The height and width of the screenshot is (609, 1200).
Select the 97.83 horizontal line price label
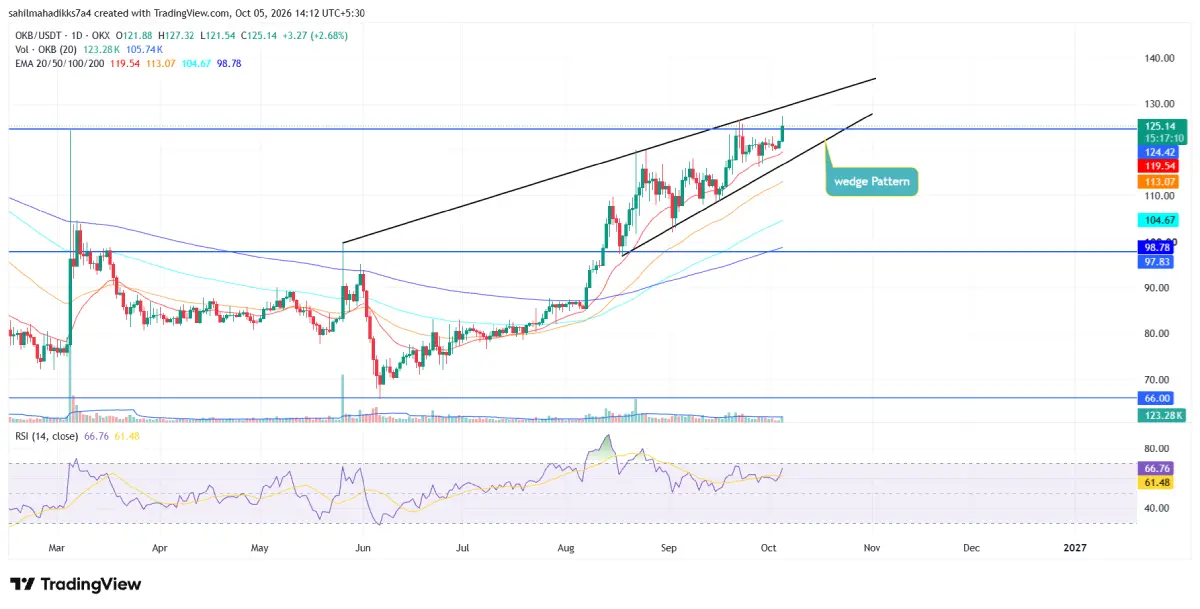1158,260
